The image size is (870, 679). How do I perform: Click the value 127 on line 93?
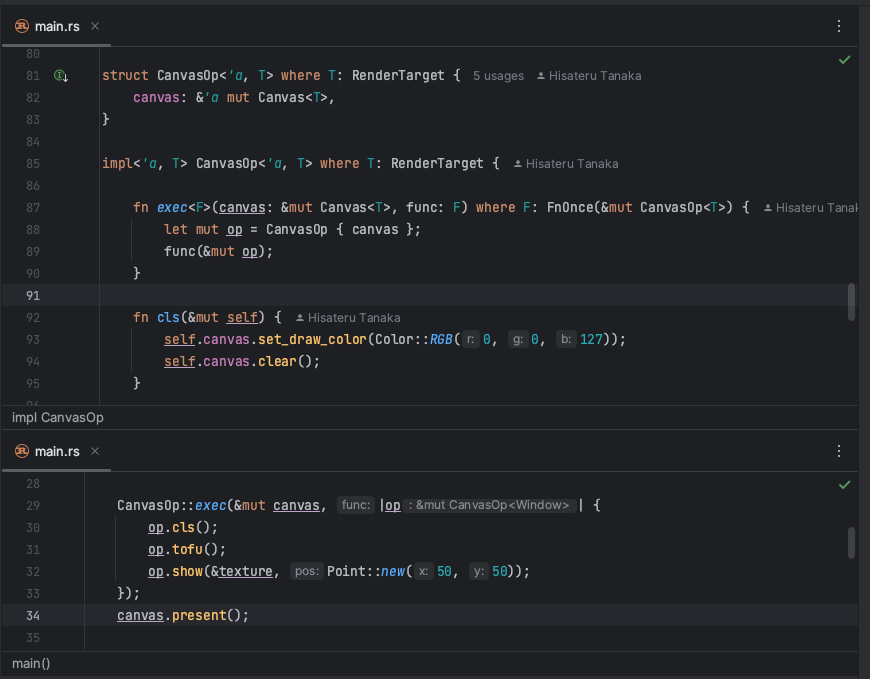click(x=591, y=340)
